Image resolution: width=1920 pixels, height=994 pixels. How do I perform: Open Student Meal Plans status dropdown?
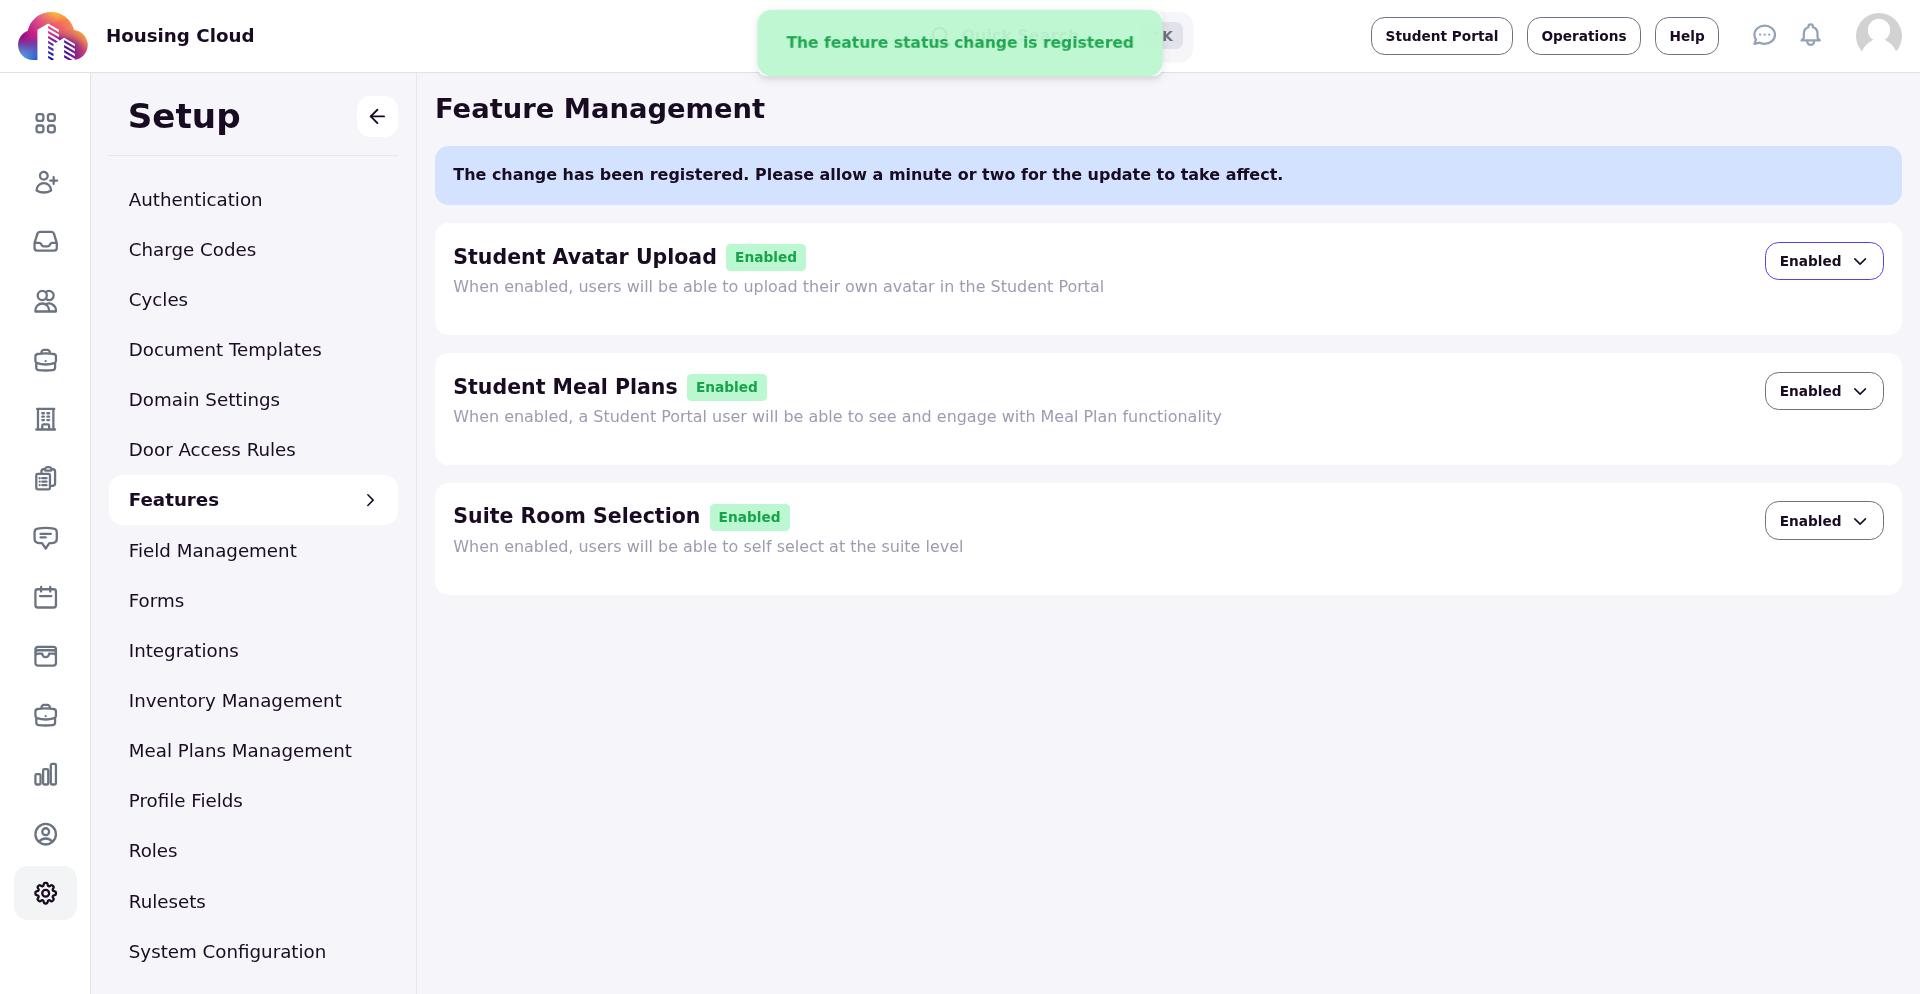point(1823,391)
